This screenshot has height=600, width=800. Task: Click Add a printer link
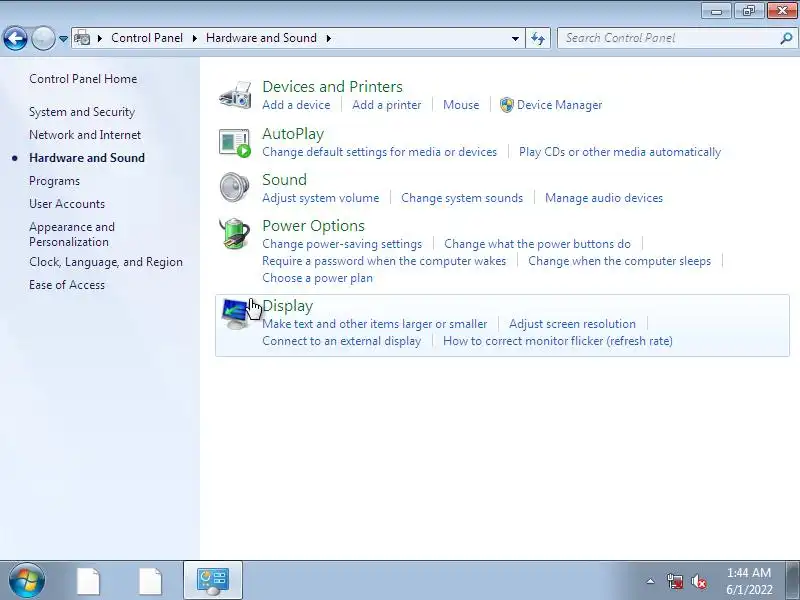click(386, 105)
